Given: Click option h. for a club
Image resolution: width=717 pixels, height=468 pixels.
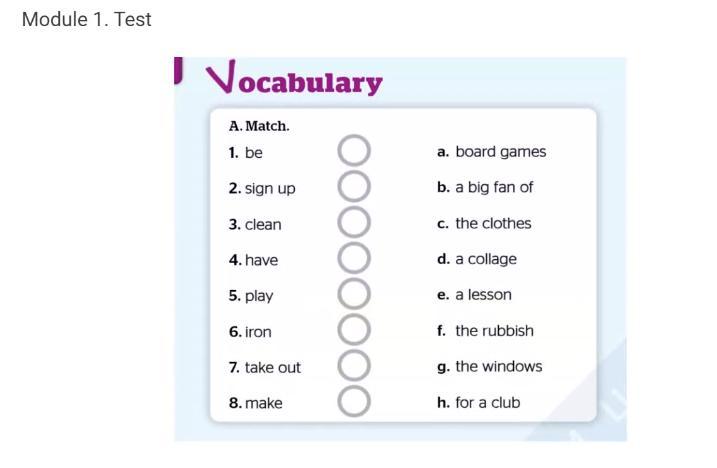Looking at the screenshot, I should coord(479,403).
